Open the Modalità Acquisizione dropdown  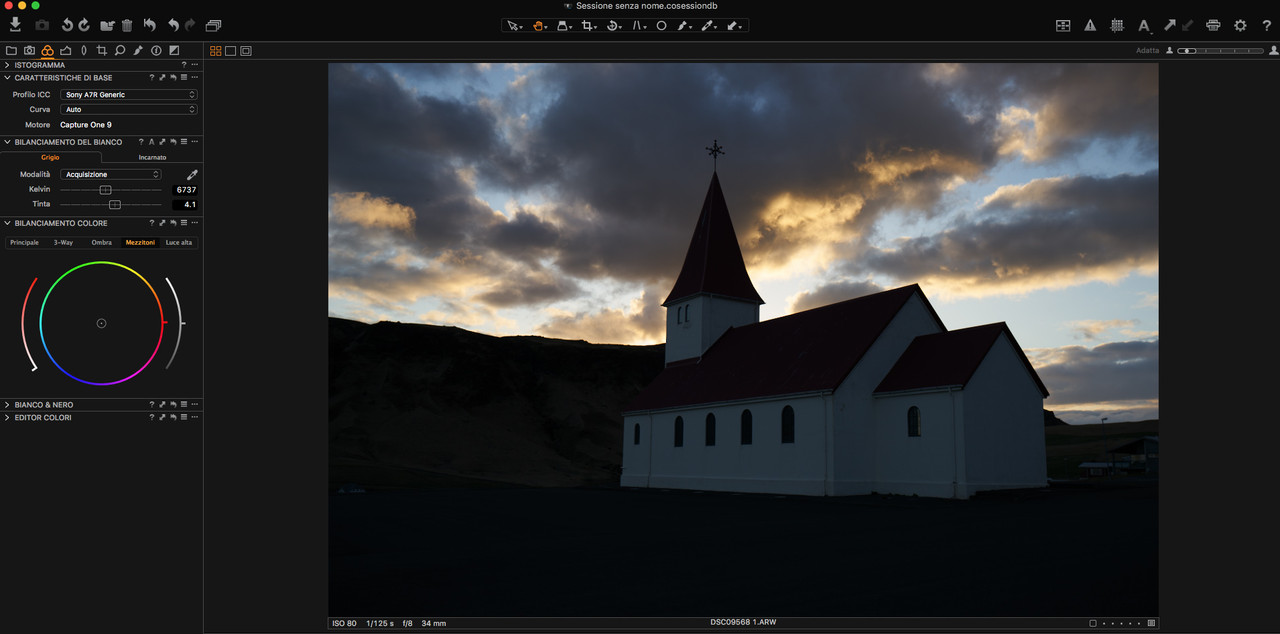pos(111,174)
